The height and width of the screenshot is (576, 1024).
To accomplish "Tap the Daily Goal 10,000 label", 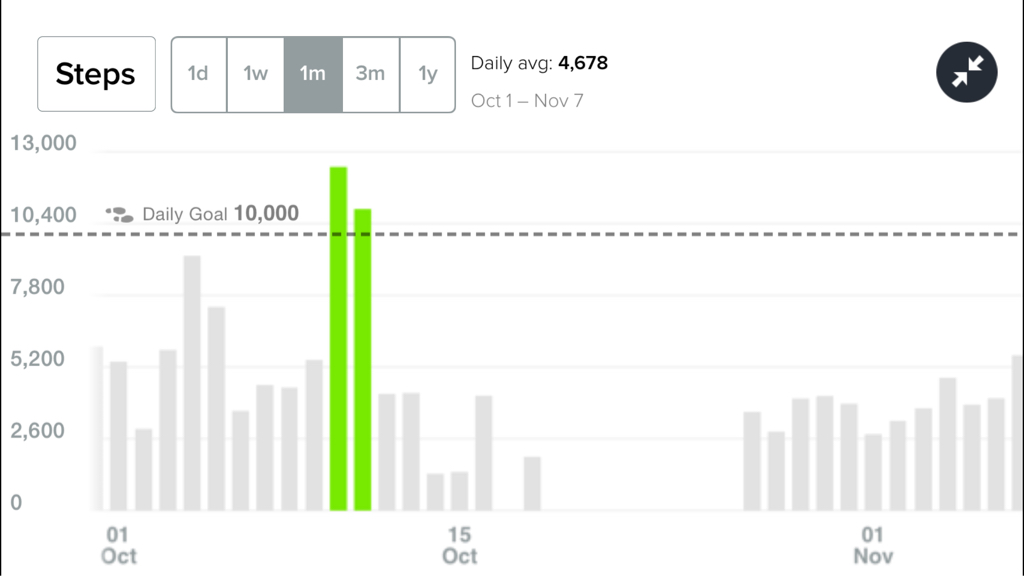I will click(x=221, y=214).
